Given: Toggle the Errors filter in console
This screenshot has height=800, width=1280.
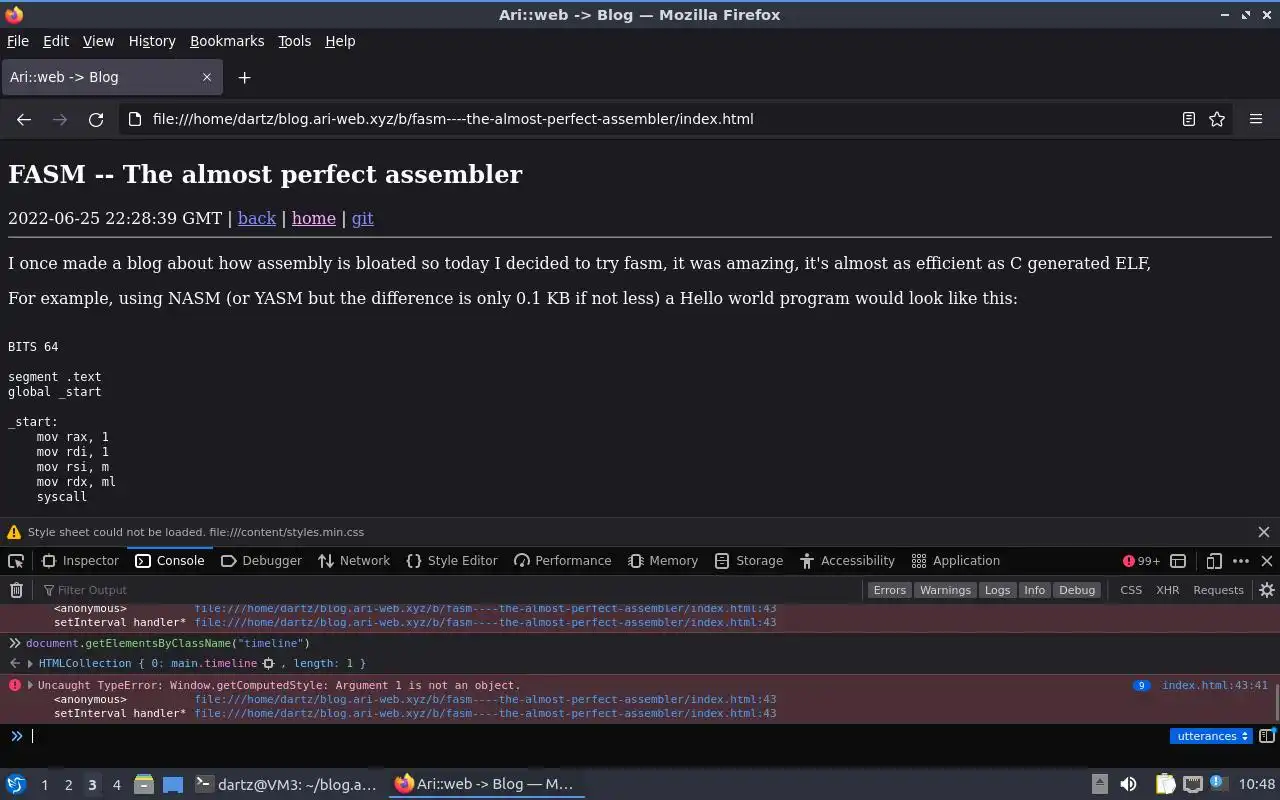Looking at the screenshot, I should tap(889, 590).
